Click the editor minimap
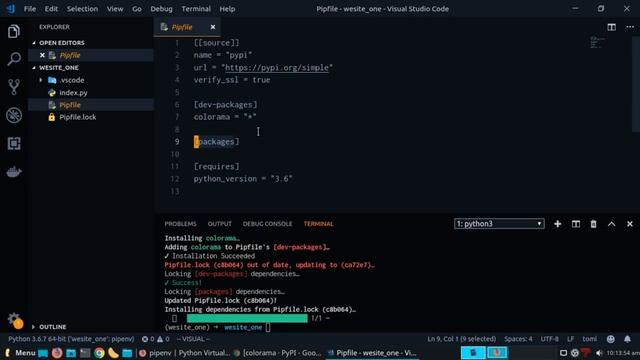This screenshot has width=640, height=360. (x=598, y=42)
